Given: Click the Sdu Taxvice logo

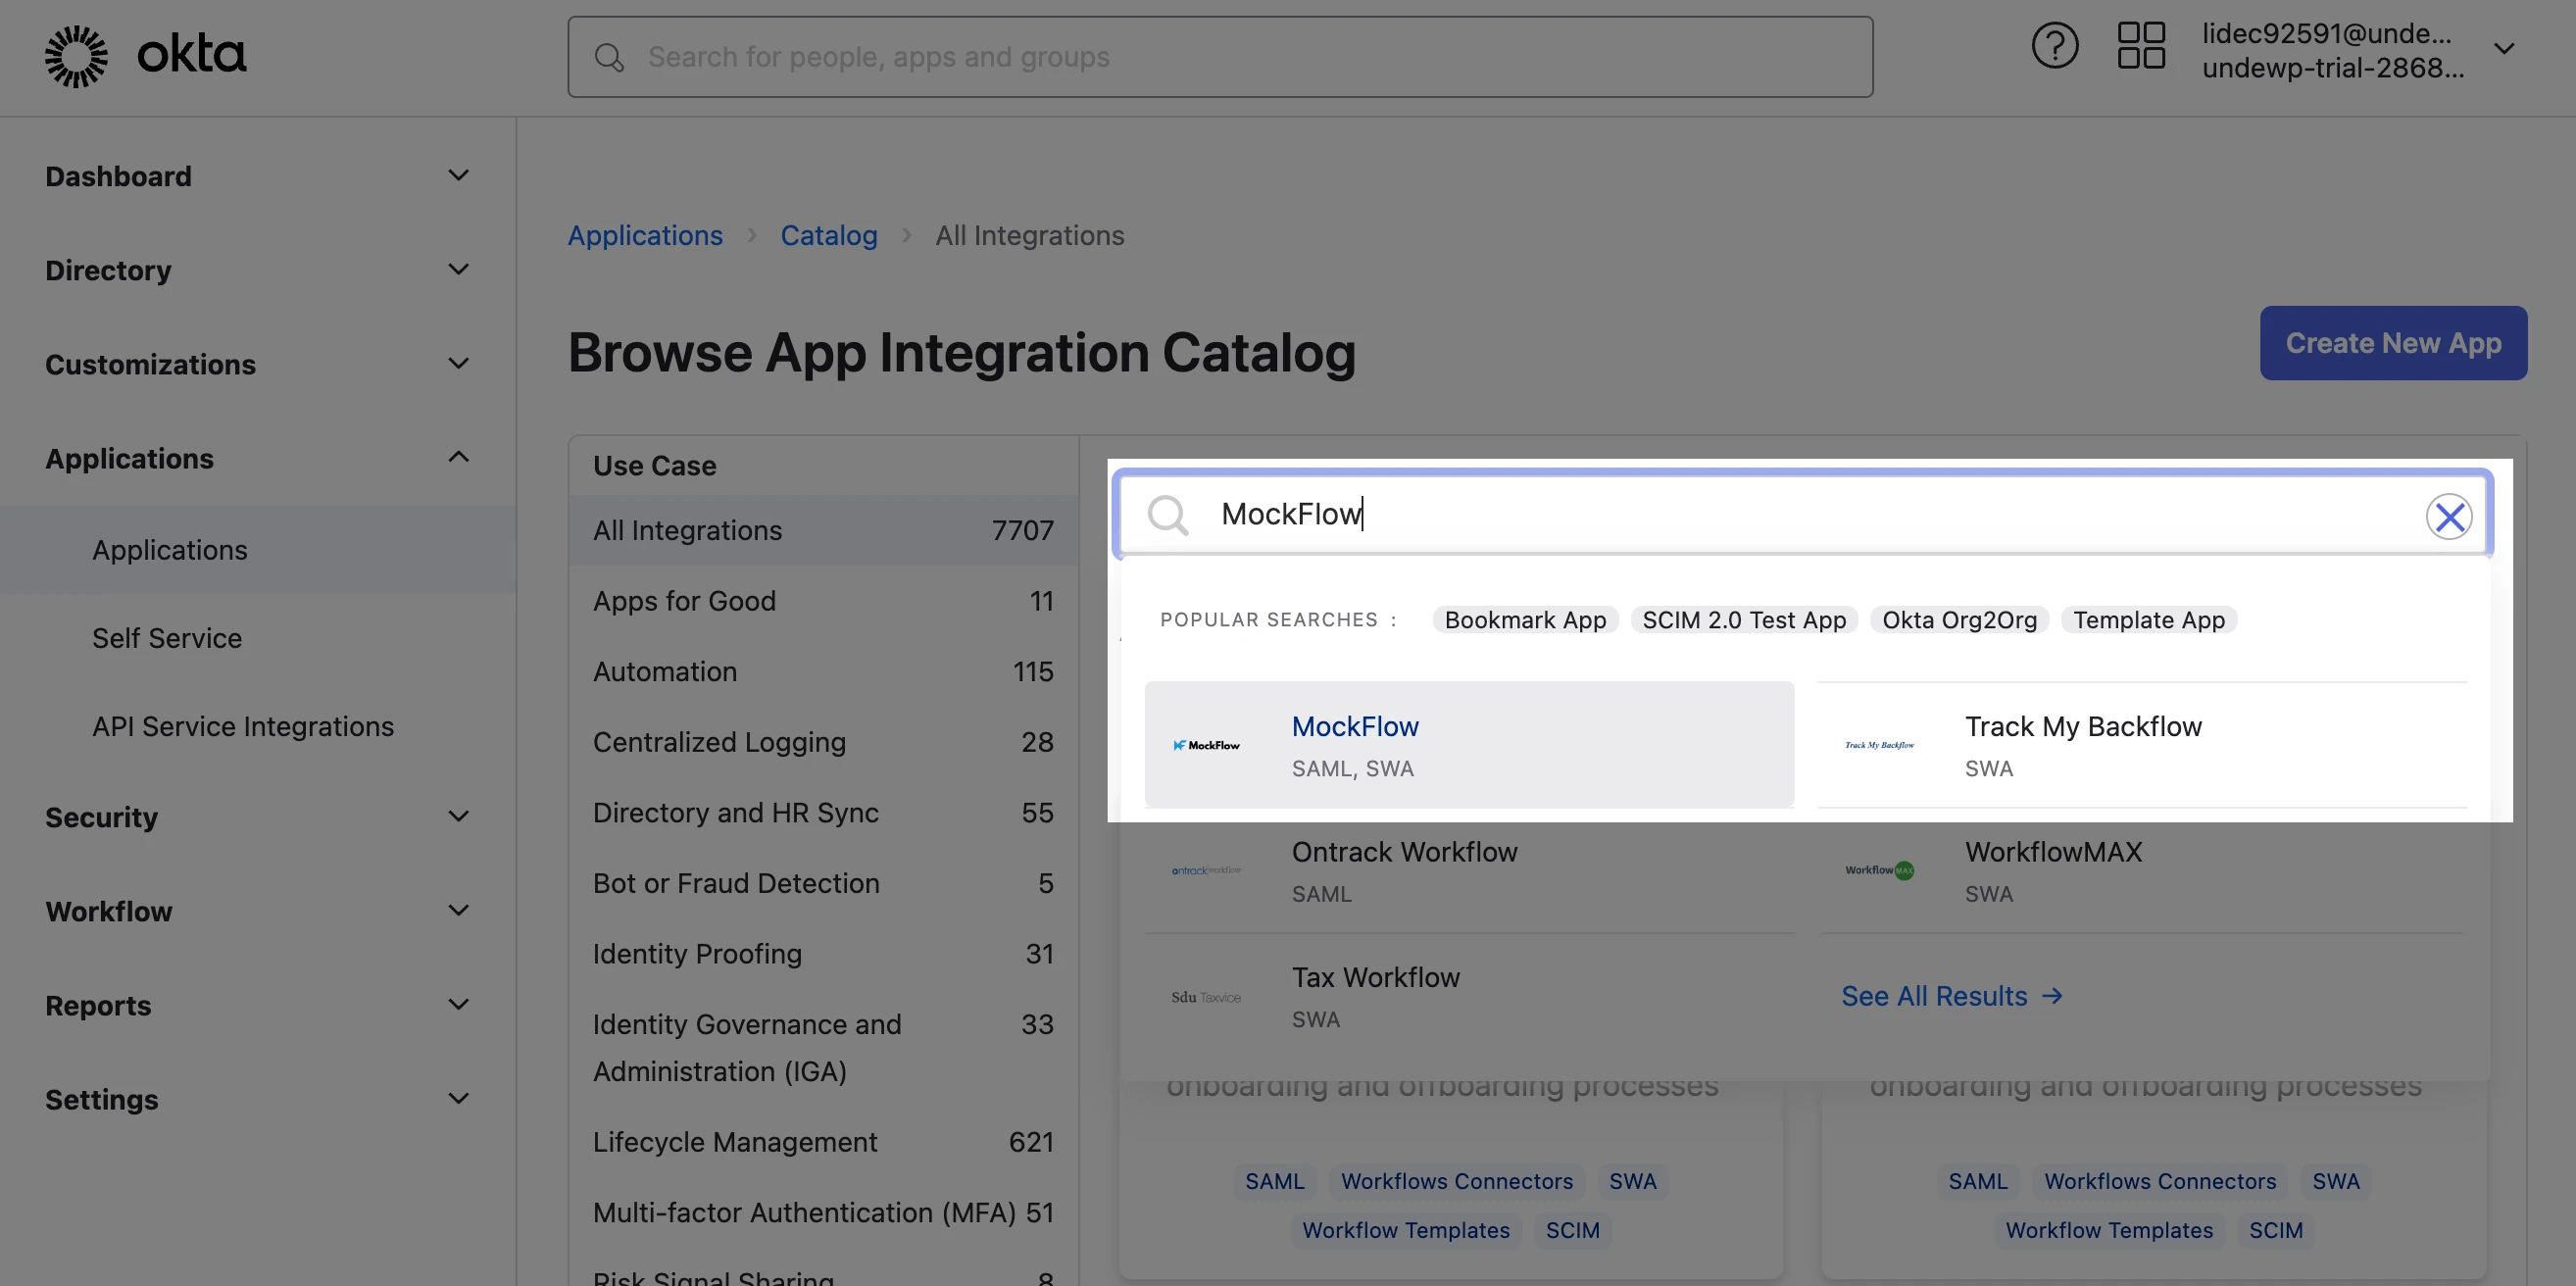Looking at the screenshot, I should point(1206,997).
